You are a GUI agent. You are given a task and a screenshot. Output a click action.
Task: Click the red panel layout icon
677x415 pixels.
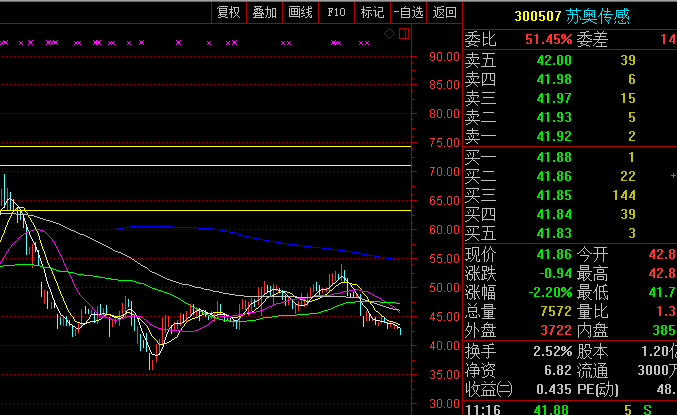tap(404, 33)
